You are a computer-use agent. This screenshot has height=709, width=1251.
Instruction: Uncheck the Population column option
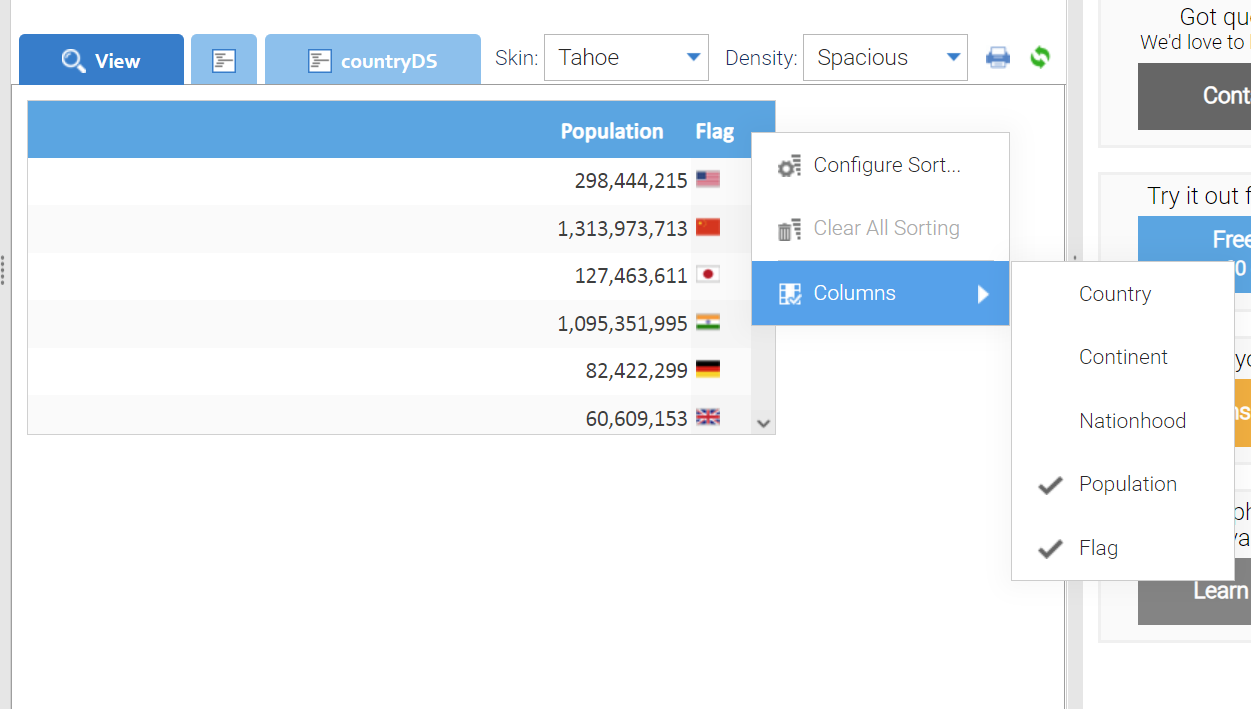[1127, 485]
